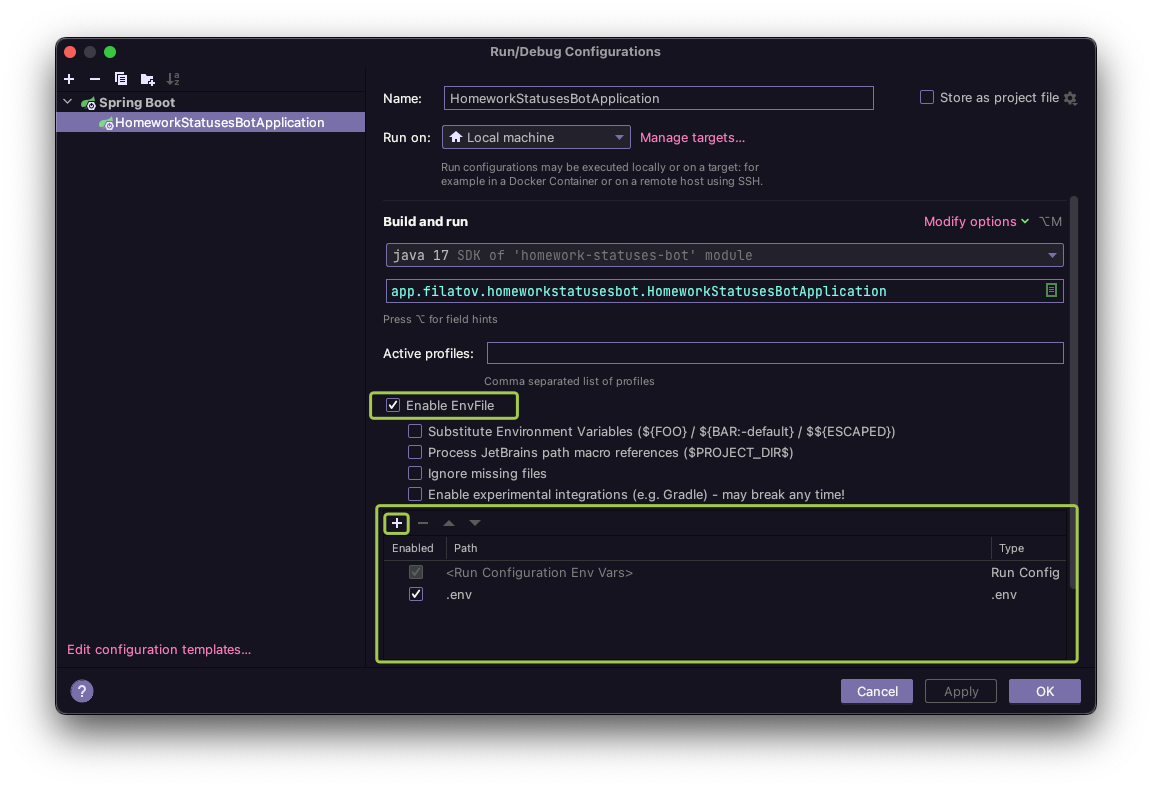The width and height of the screenshot is (1152, 788).
Task: Create new configuration folder
Action: click(x=148, y=79)
